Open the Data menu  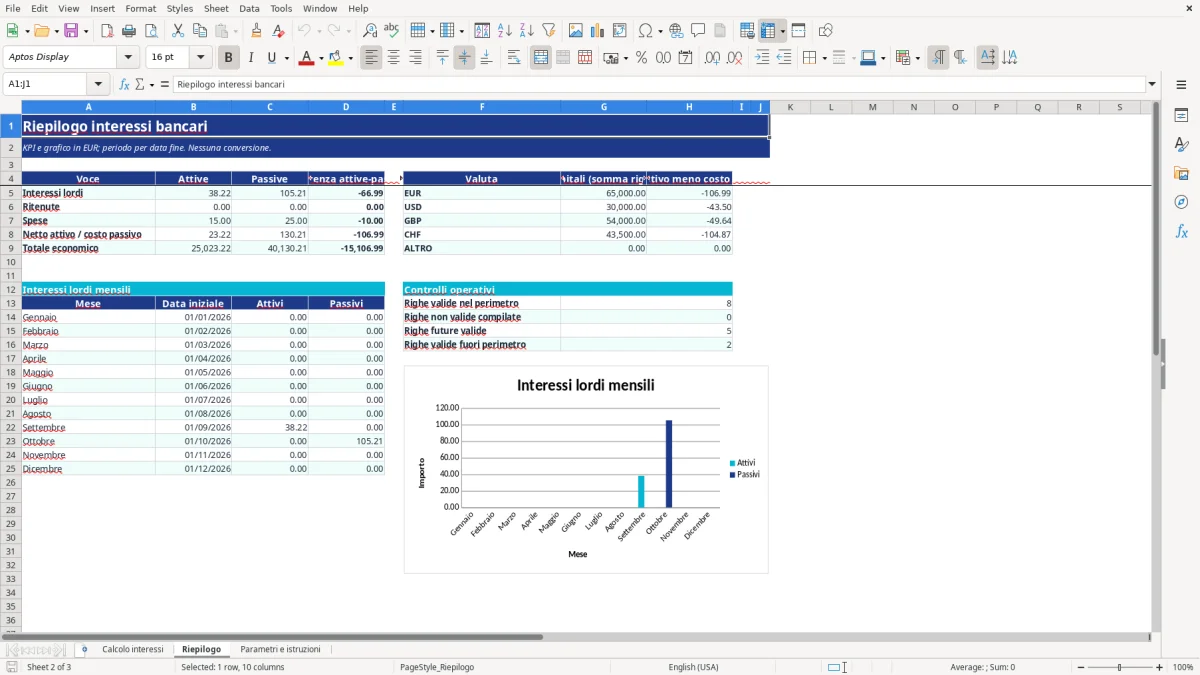click(249, 8)
